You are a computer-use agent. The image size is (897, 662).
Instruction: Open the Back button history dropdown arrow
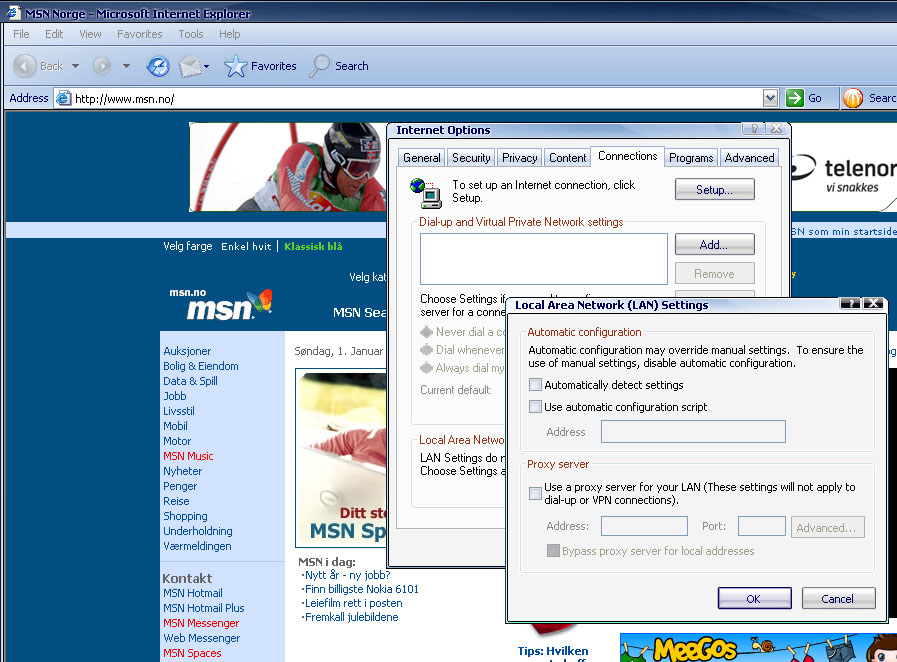(x=76, y=66)
